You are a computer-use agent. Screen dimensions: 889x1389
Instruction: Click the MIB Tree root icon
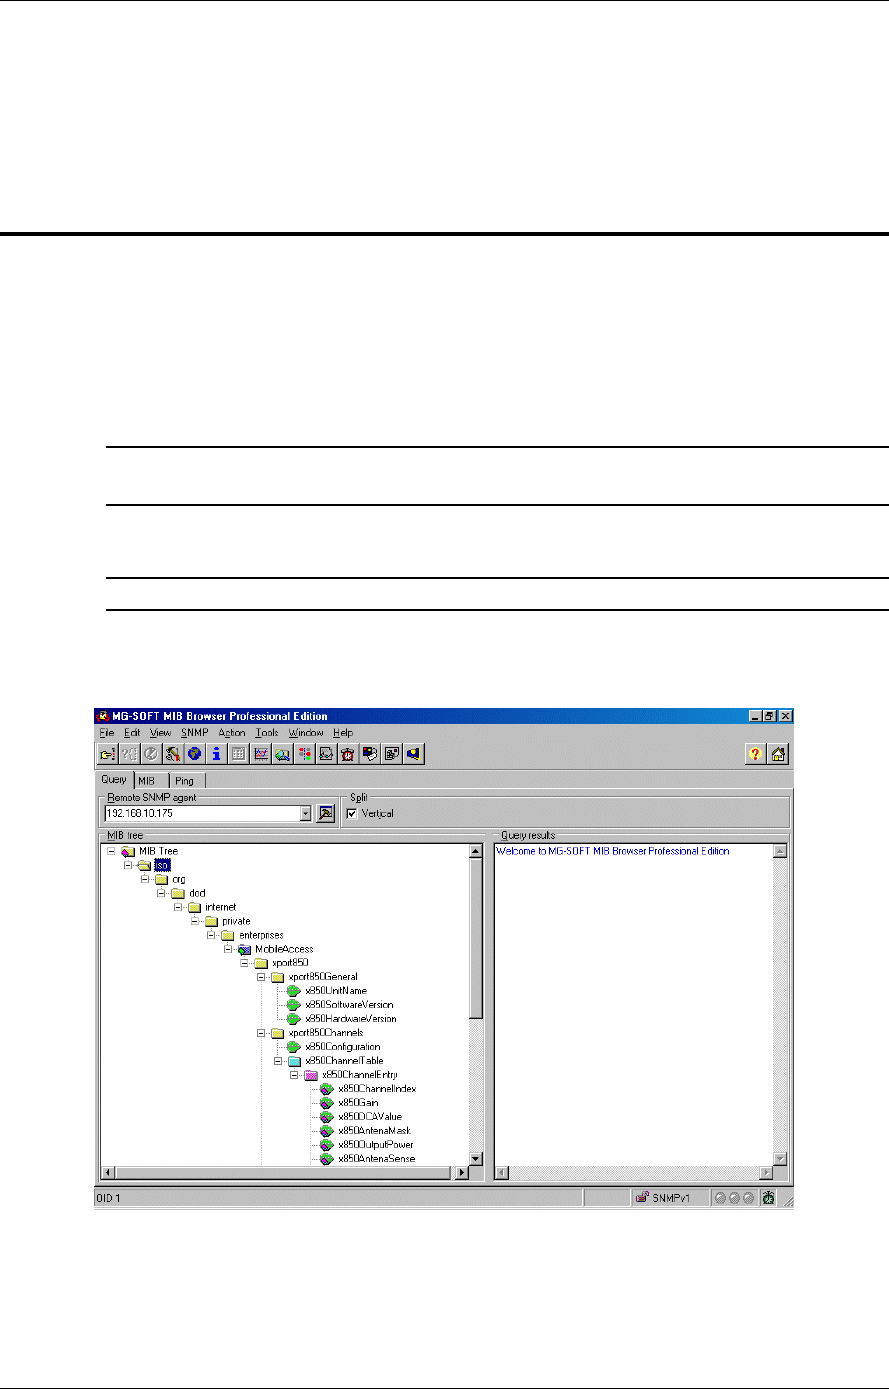tap(127, 851)
